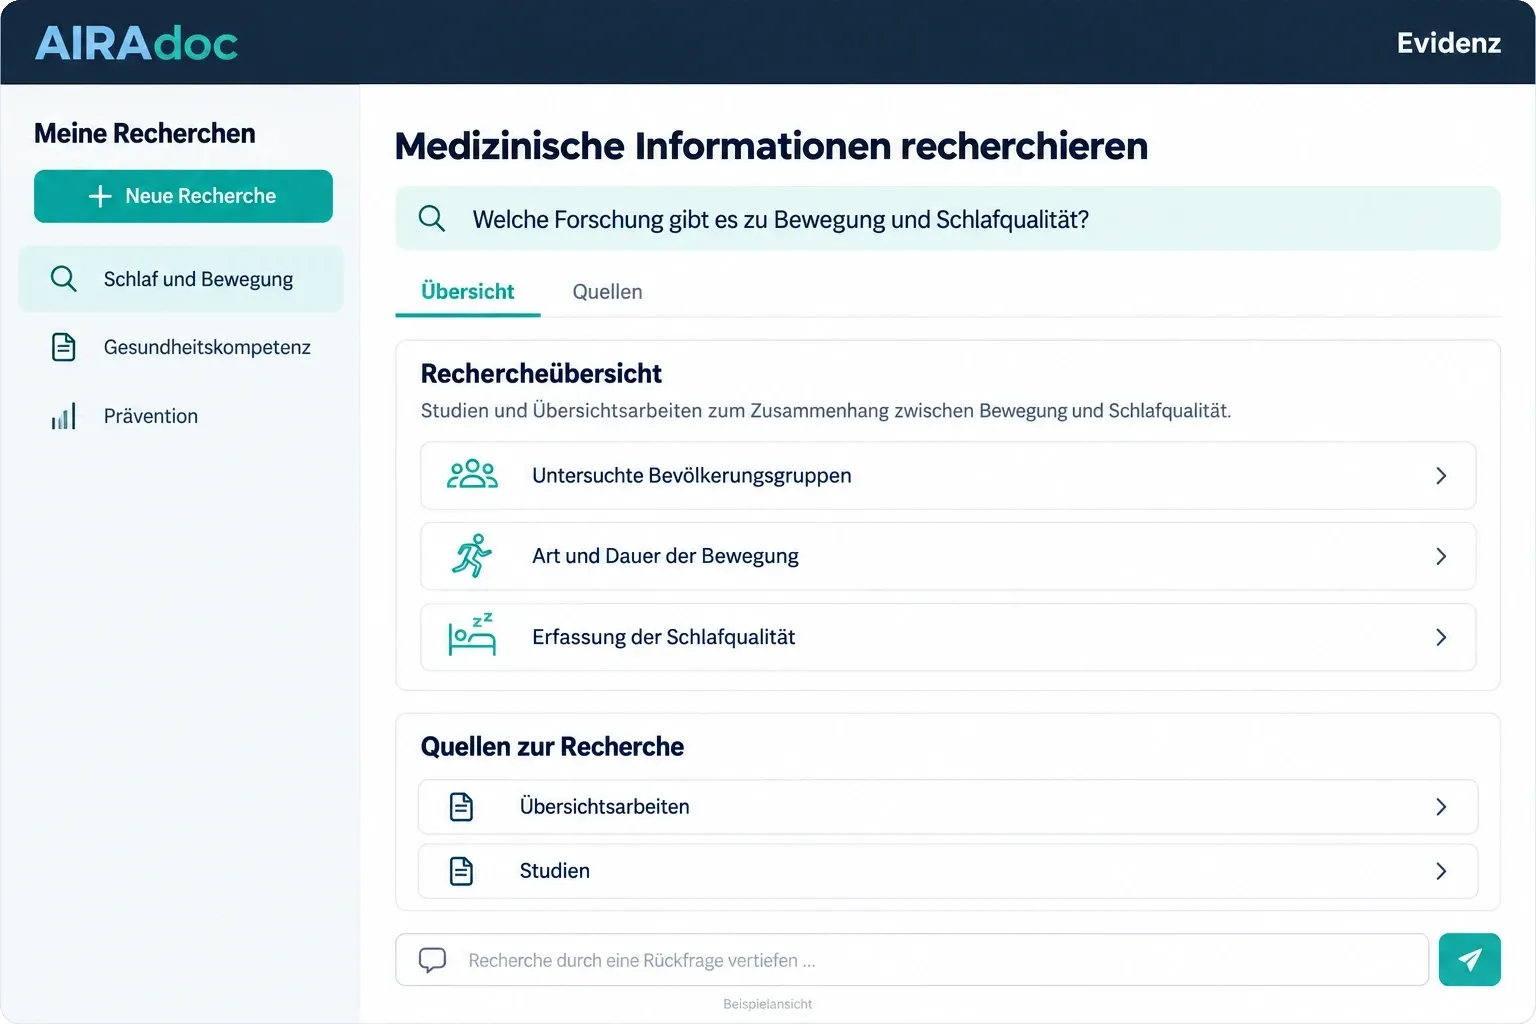This screenshot has width=1536, height=1024.
Task: Click the Untersuchte Bevölkerungsgruppen label
Action: click(692, 476)
